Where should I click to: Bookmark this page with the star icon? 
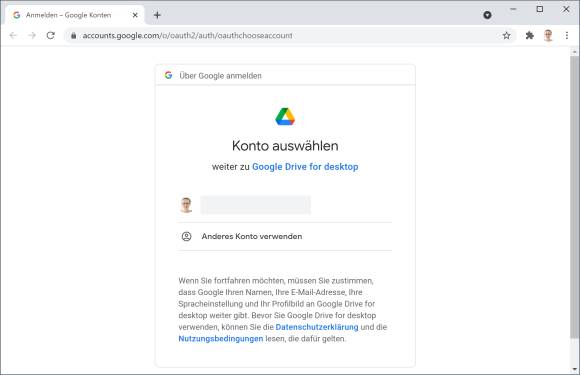click(x=506, y=36)
